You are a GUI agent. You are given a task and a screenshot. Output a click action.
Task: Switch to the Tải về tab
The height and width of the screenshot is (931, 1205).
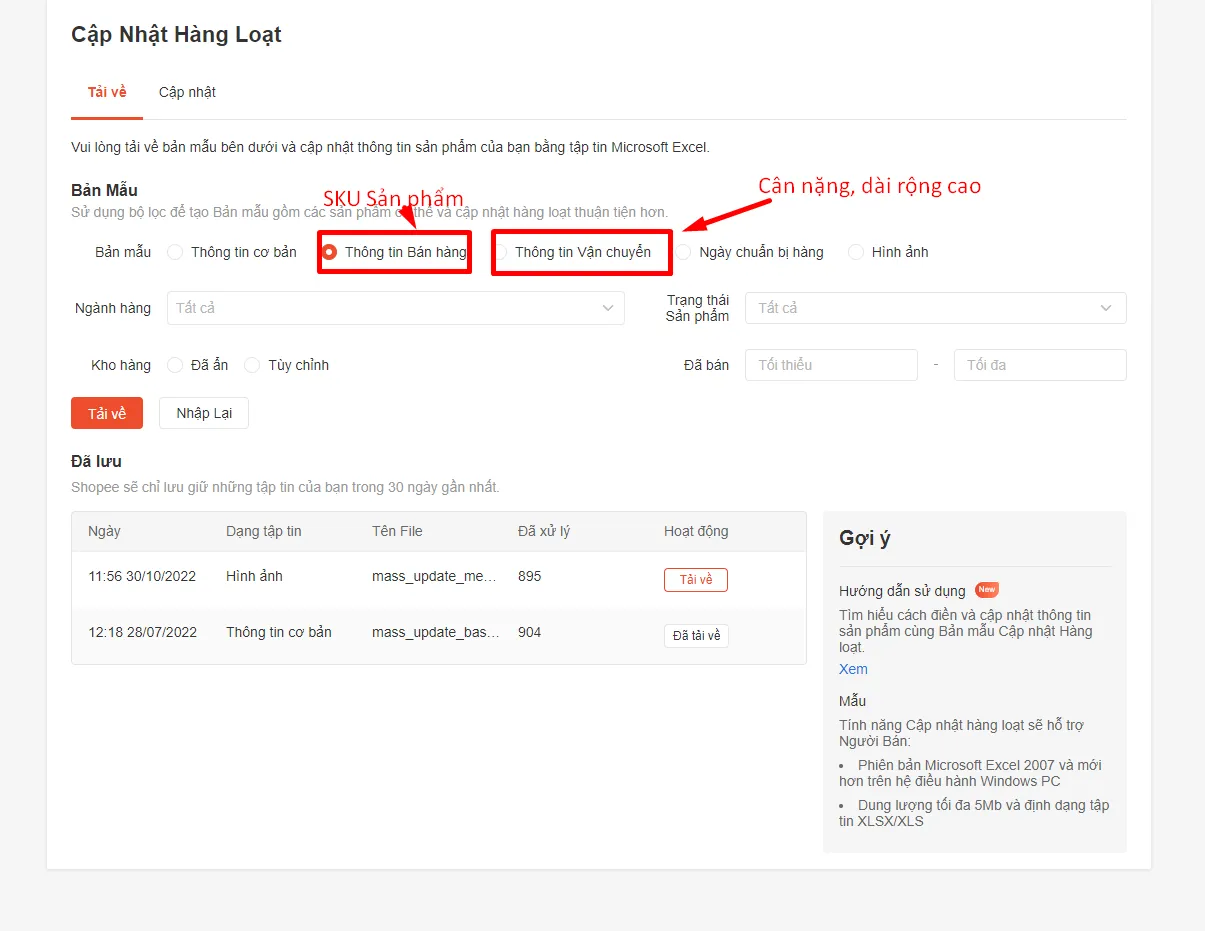pos(107,92)
